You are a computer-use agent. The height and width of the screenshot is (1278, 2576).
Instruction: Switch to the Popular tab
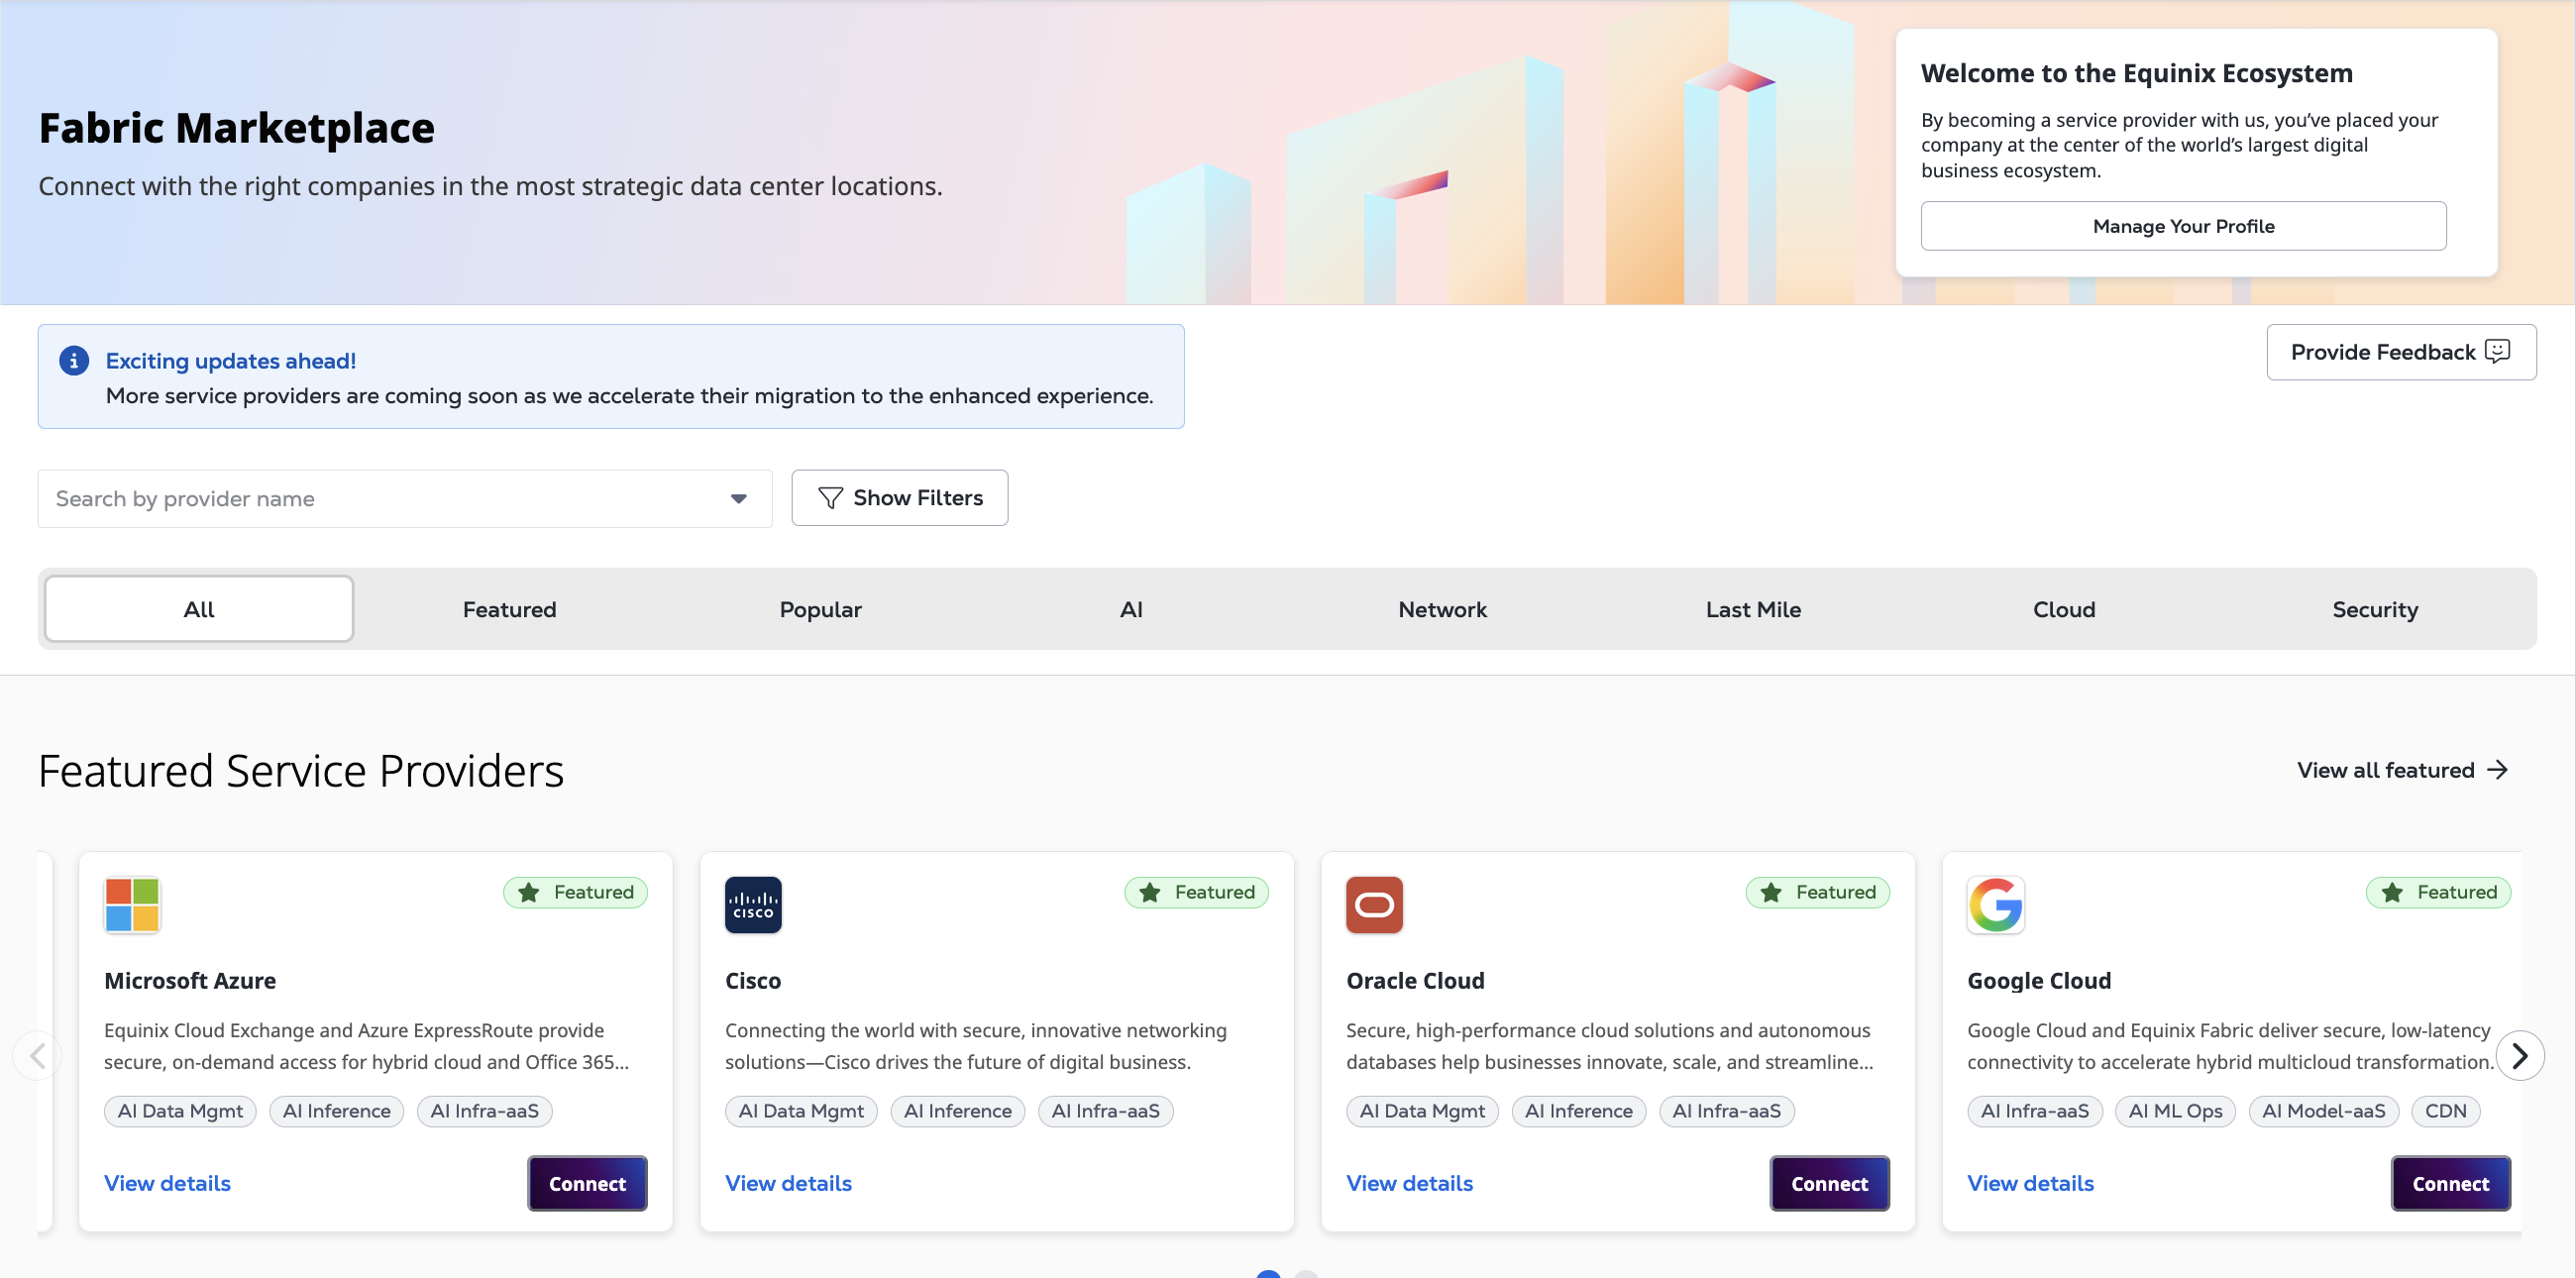click(820, 609)
